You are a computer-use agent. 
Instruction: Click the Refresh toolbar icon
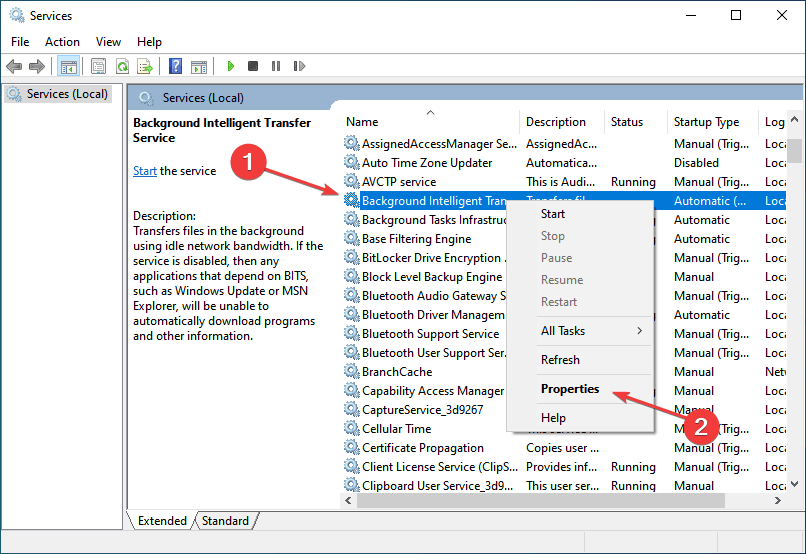coord(122,66)
